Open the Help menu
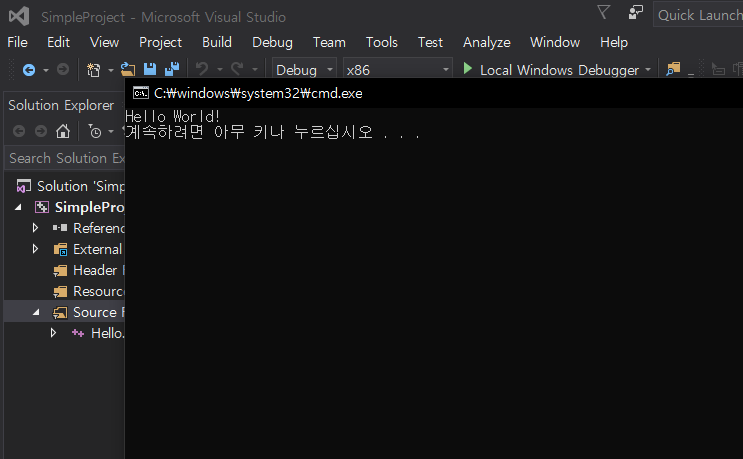 click(x=614, y=42)
